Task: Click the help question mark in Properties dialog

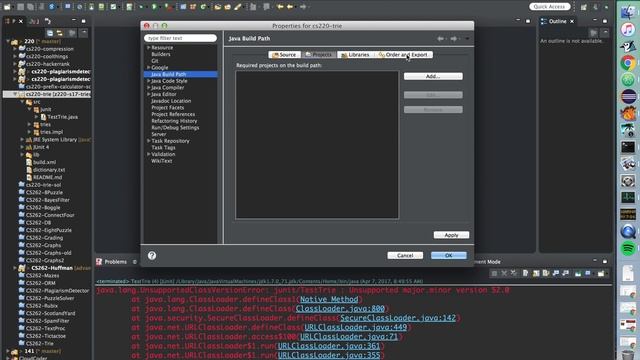Action: pyautogui.click(x=152, y=256)
